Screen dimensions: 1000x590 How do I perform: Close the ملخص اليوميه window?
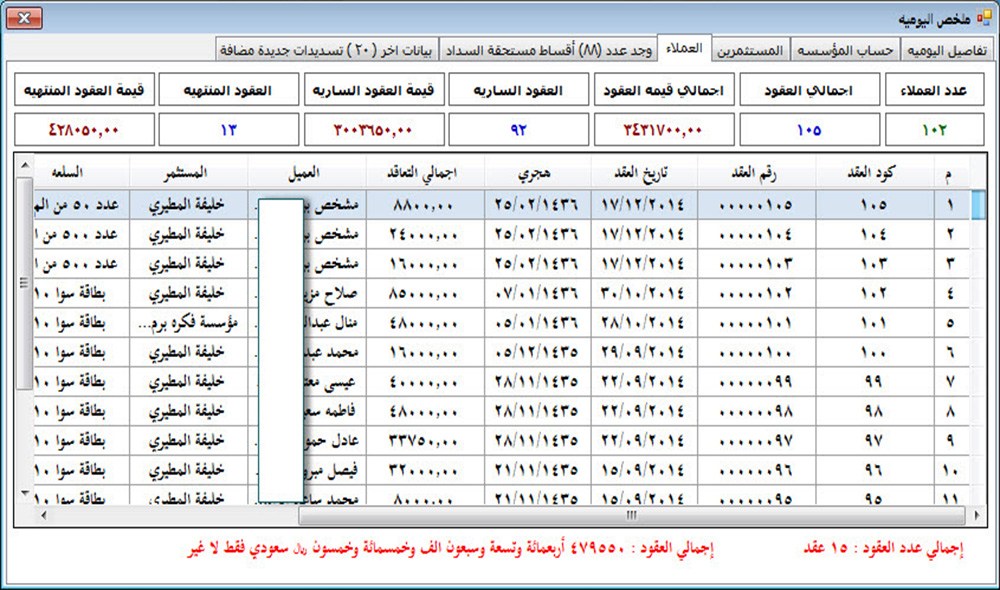[29, 17]
